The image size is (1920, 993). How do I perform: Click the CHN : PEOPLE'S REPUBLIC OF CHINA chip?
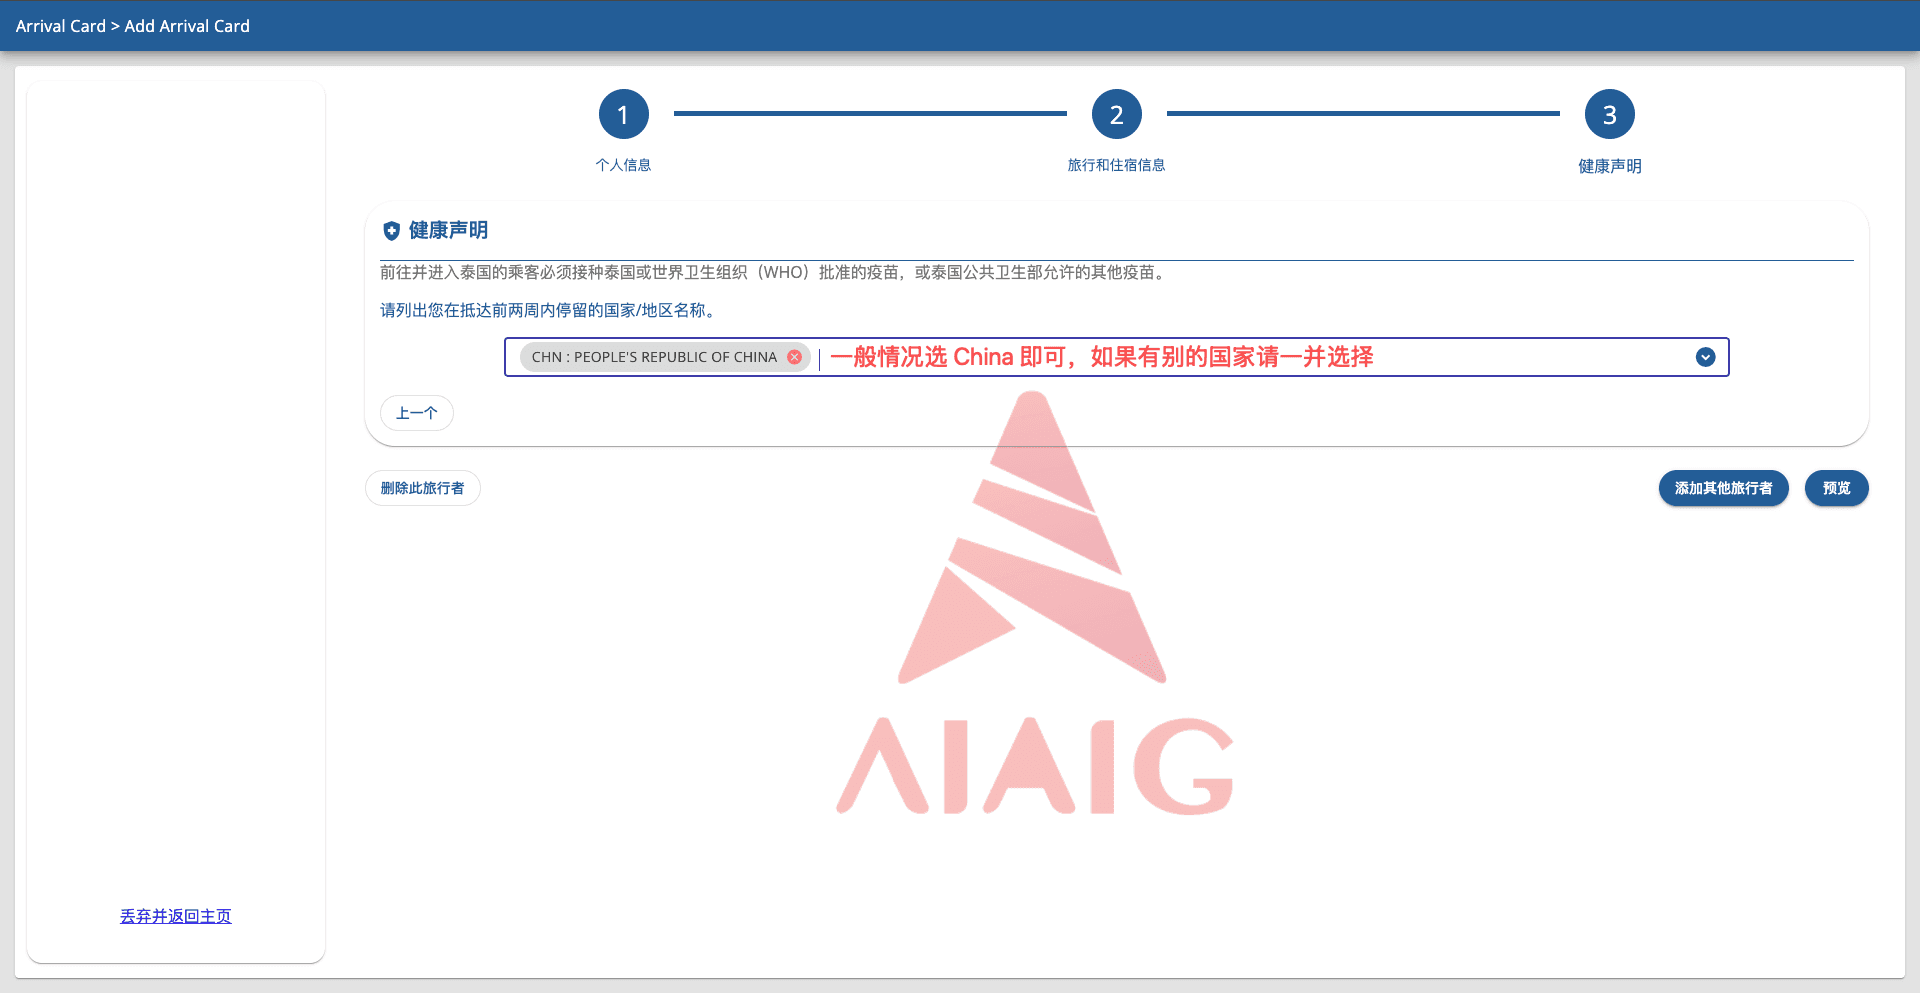coord(654,357)
